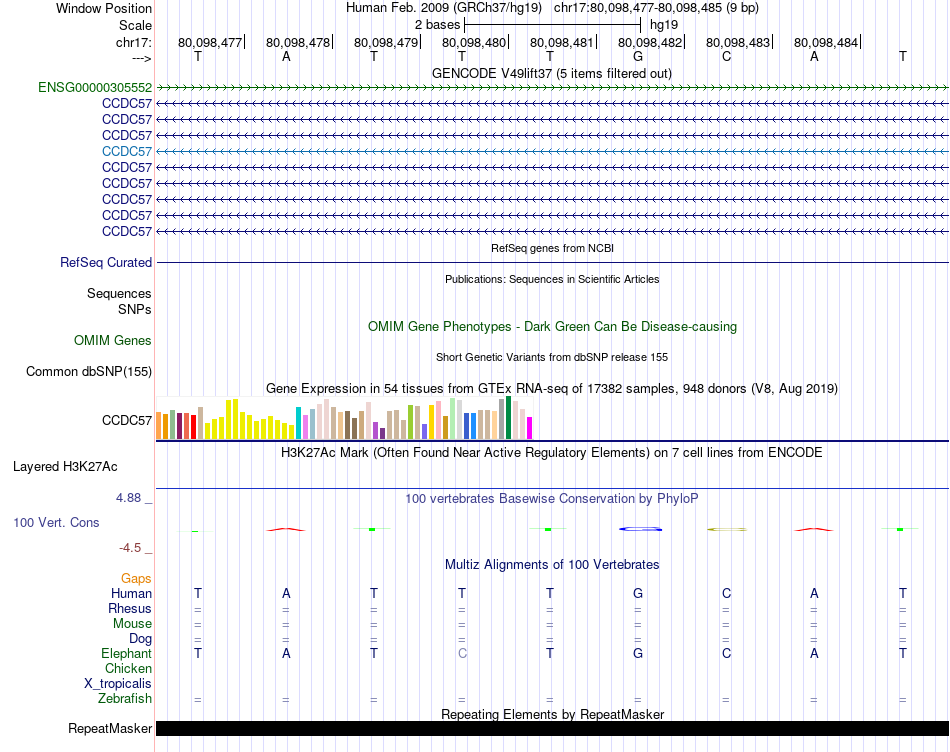The height and width of the screenshot is (752, 950).
Task: Click the cyan bar in the GTEx chart
Action: click(x=298, y=423)
